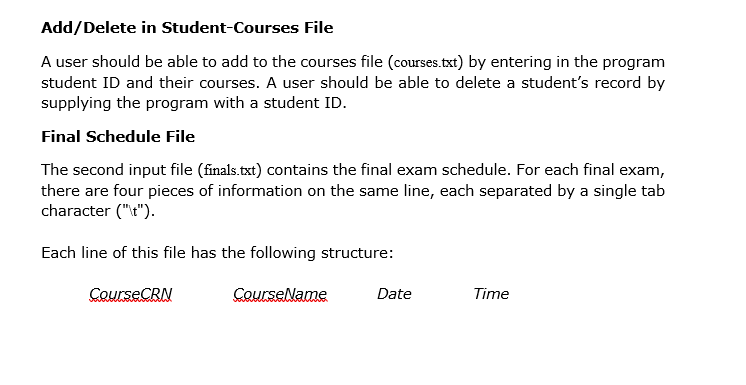746x385 pixels.
Task: Click the phrase 'supplying the program with a student ID'
Action: pos(192,103)
